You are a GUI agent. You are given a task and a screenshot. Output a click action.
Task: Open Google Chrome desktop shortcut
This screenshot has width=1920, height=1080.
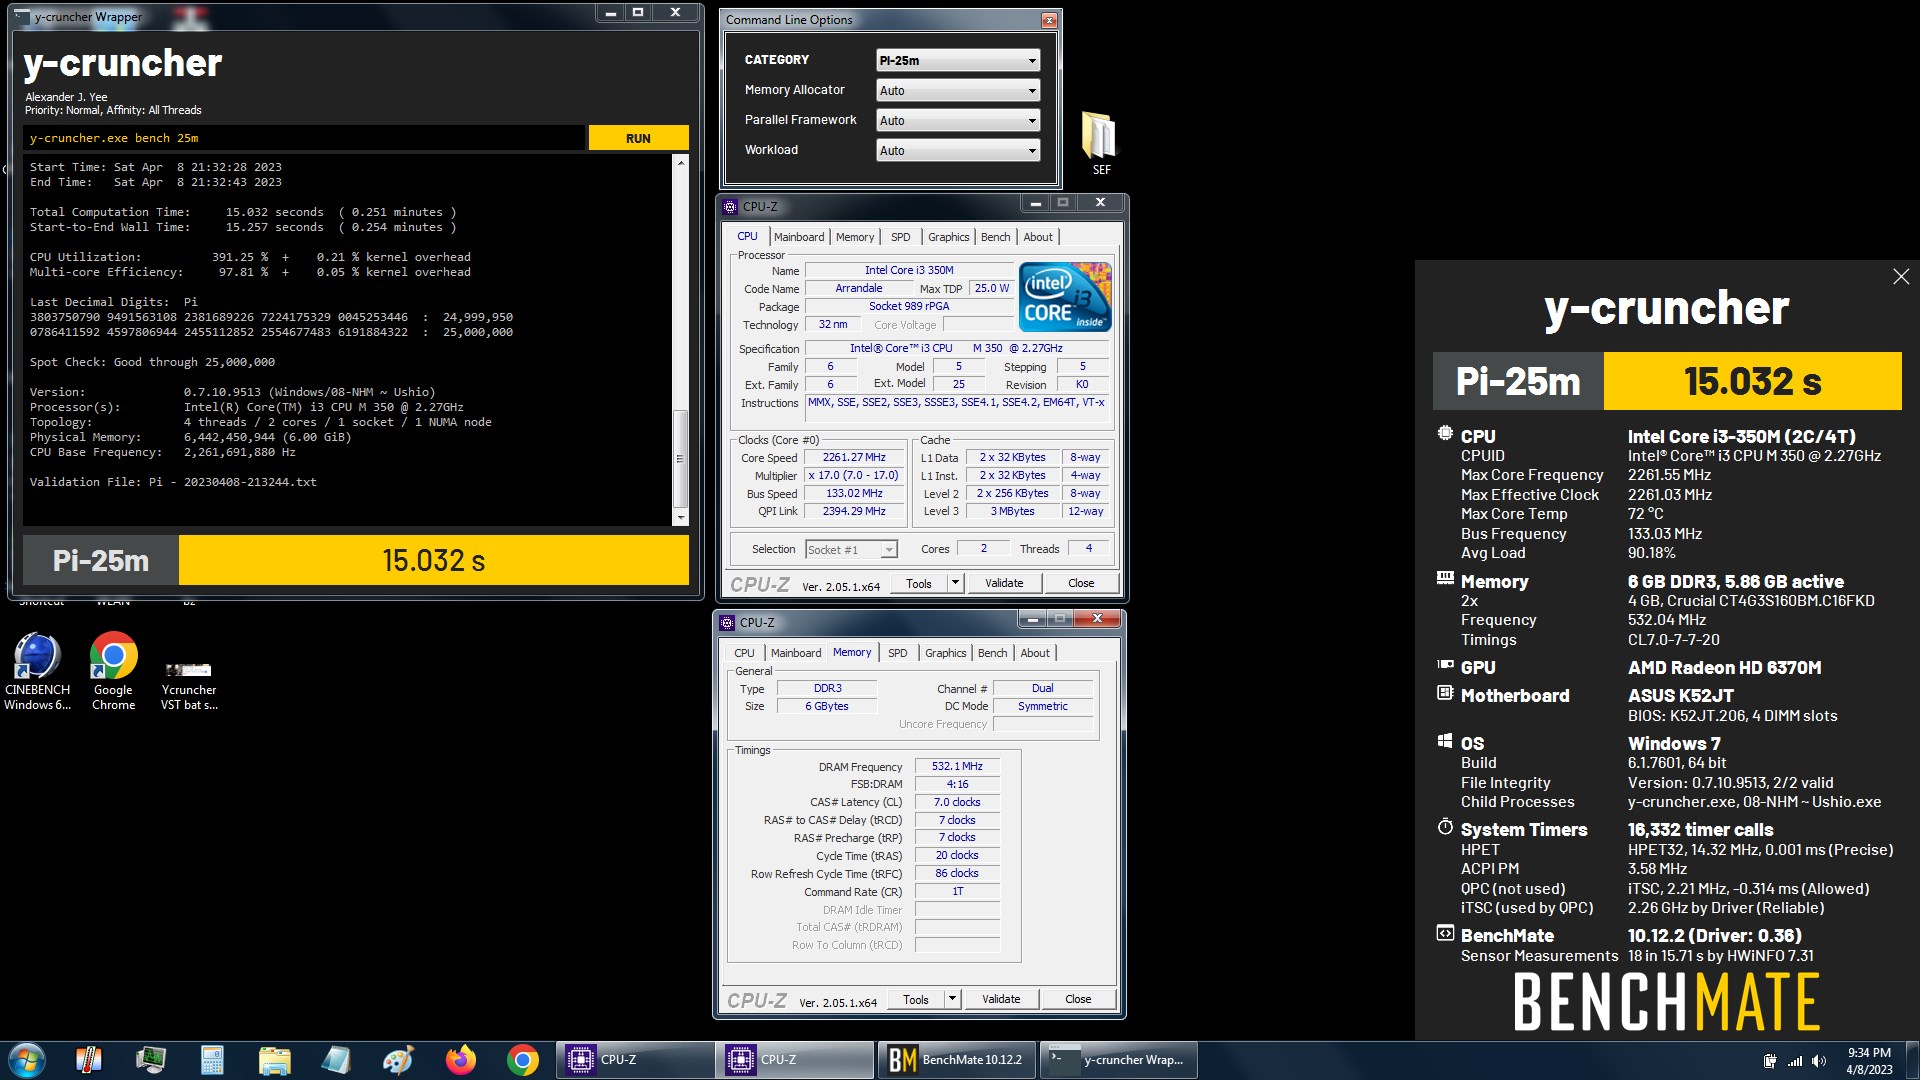(x=113, y=671)
